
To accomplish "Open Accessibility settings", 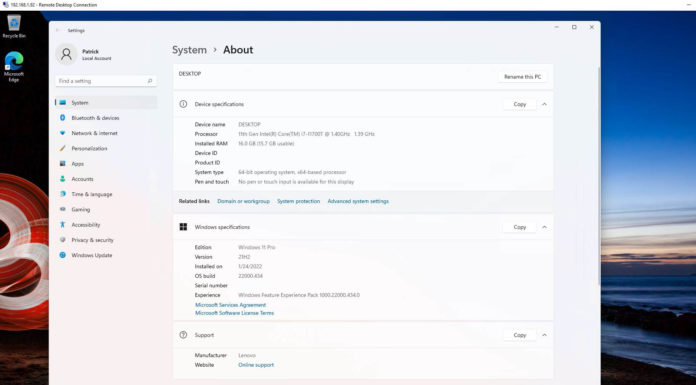I will coord(106,225).
